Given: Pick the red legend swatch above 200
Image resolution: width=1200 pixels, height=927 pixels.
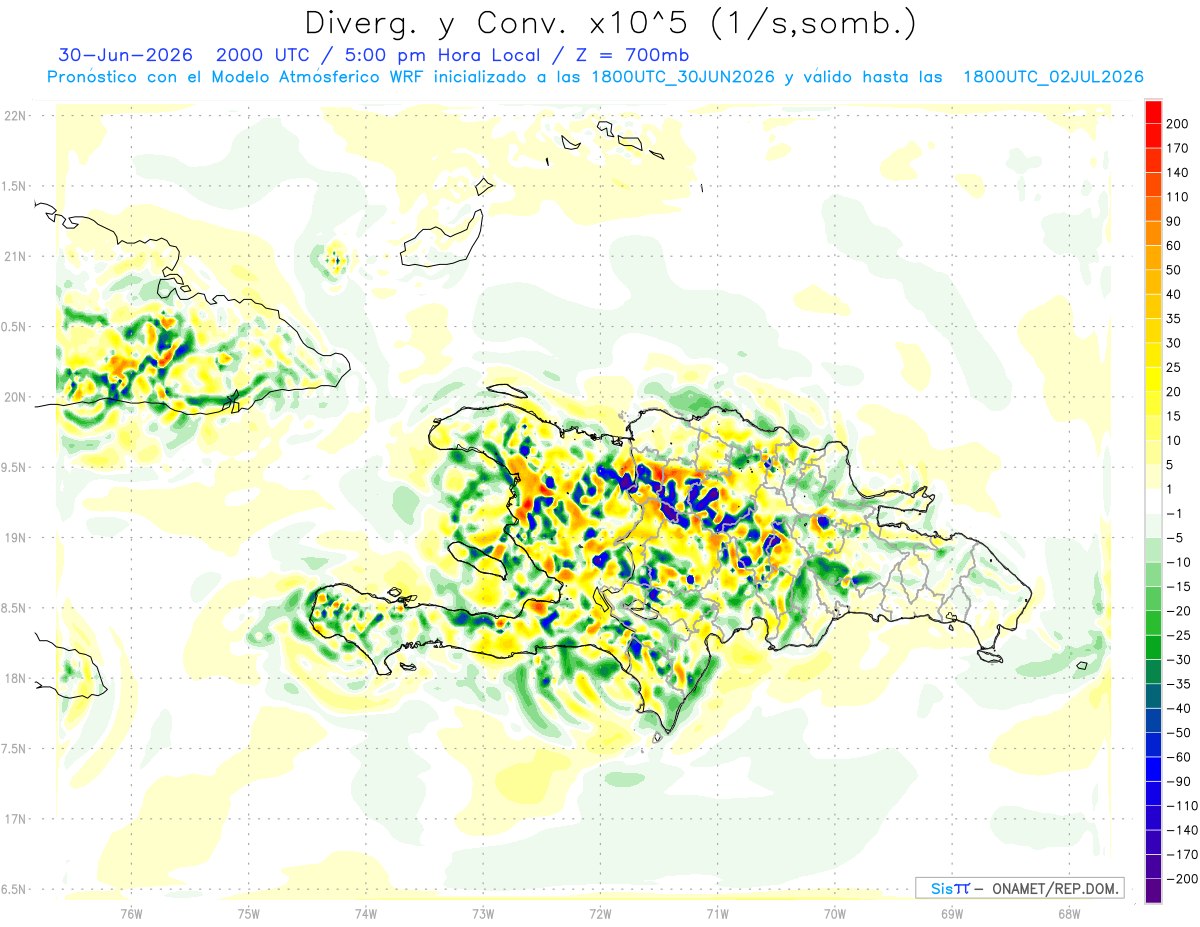Looking at the screenshot, I should tap(1153, 112).
